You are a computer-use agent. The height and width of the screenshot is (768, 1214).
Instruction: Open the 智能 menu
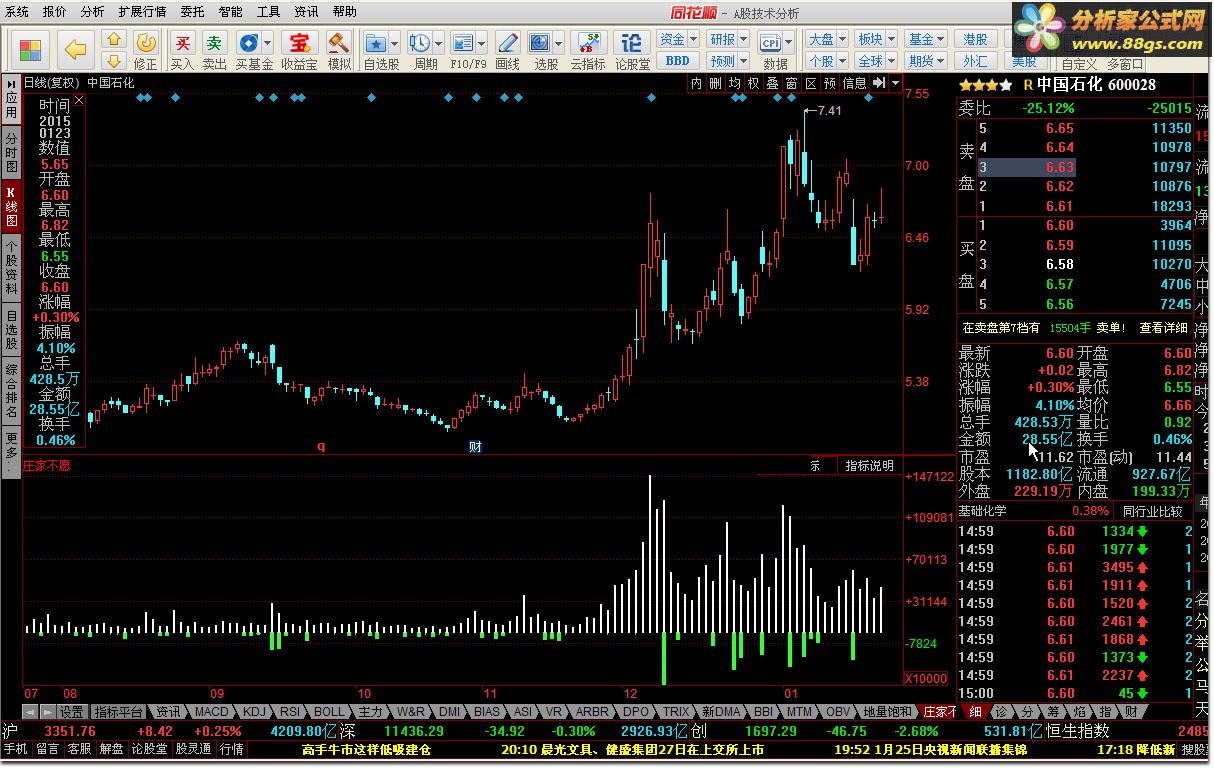point(230,12)
